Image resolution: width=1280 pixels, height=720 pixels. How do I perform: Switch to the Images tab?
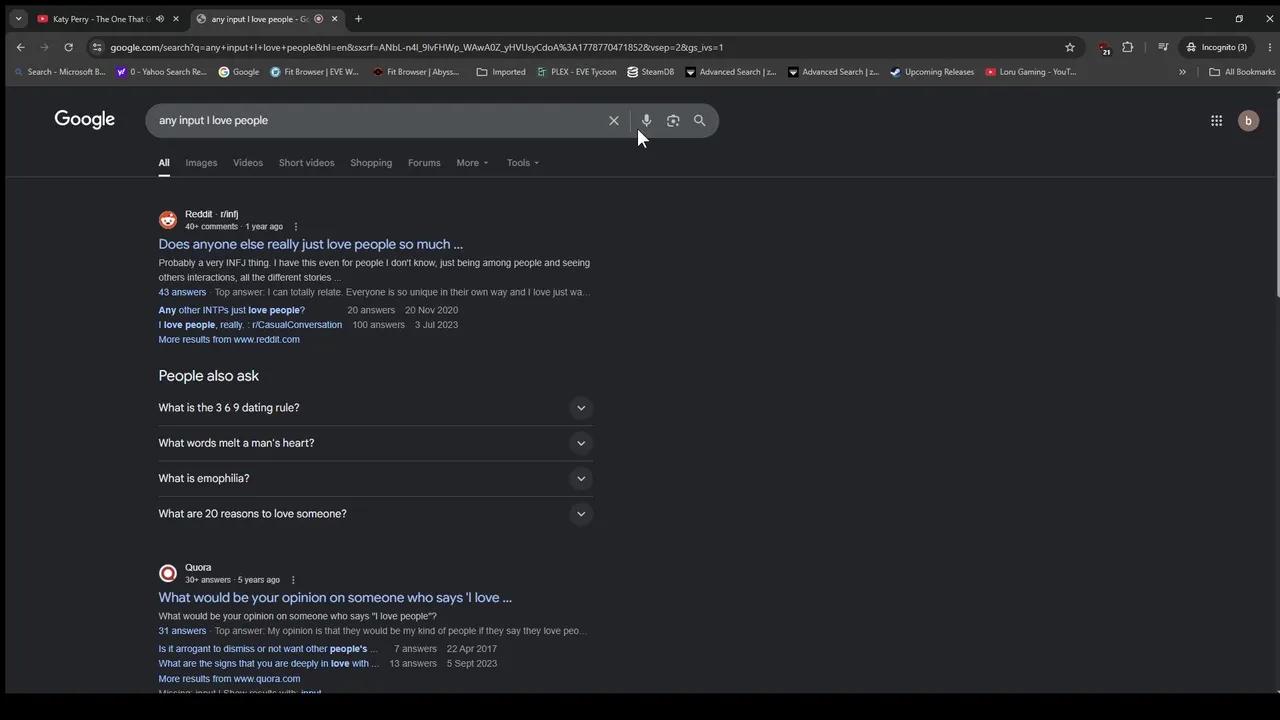[x=201, y=163]
